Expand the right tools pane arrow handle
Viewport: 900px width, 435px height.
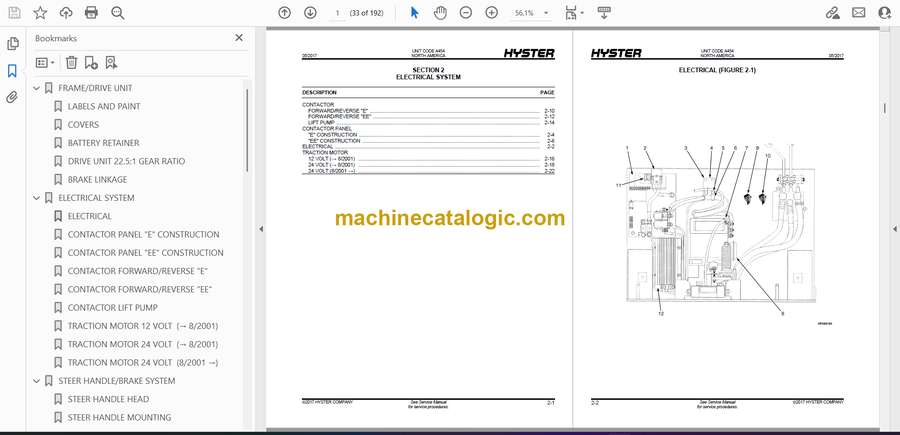[x=895, y=229]
